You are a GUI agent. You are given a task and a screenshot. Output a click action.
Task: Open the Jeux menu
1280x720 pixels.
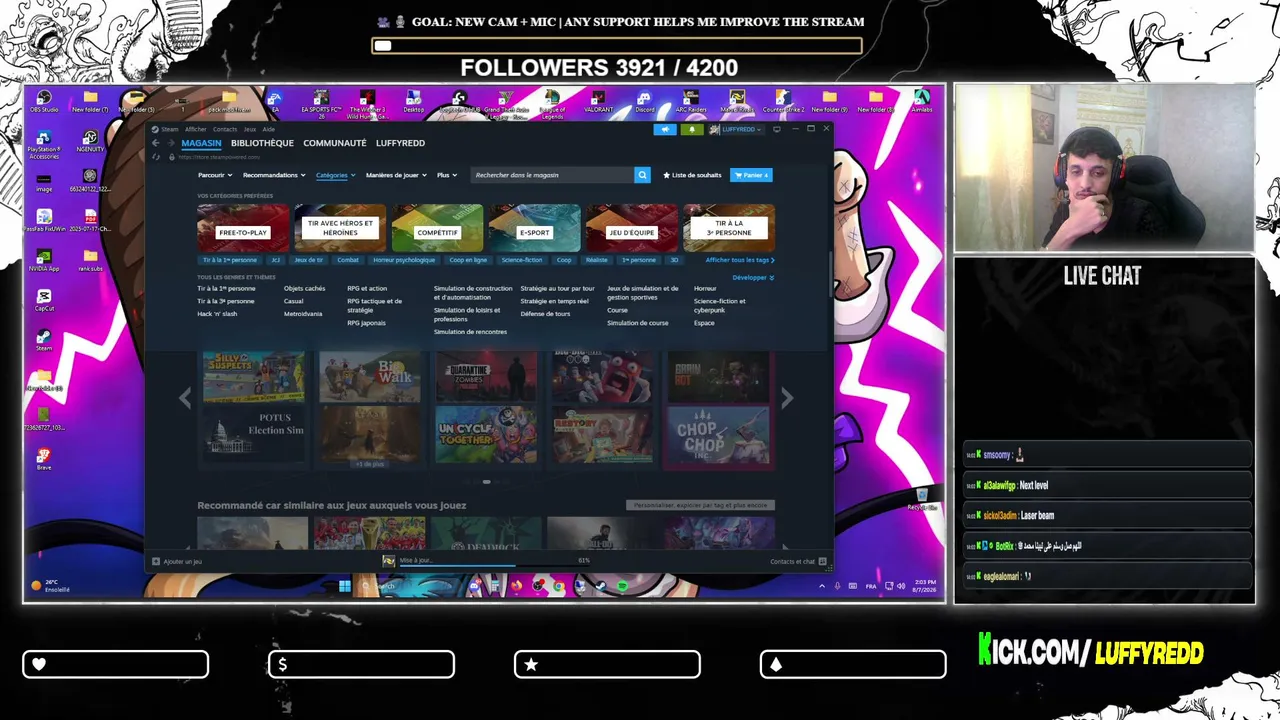(x=250, y=129)
